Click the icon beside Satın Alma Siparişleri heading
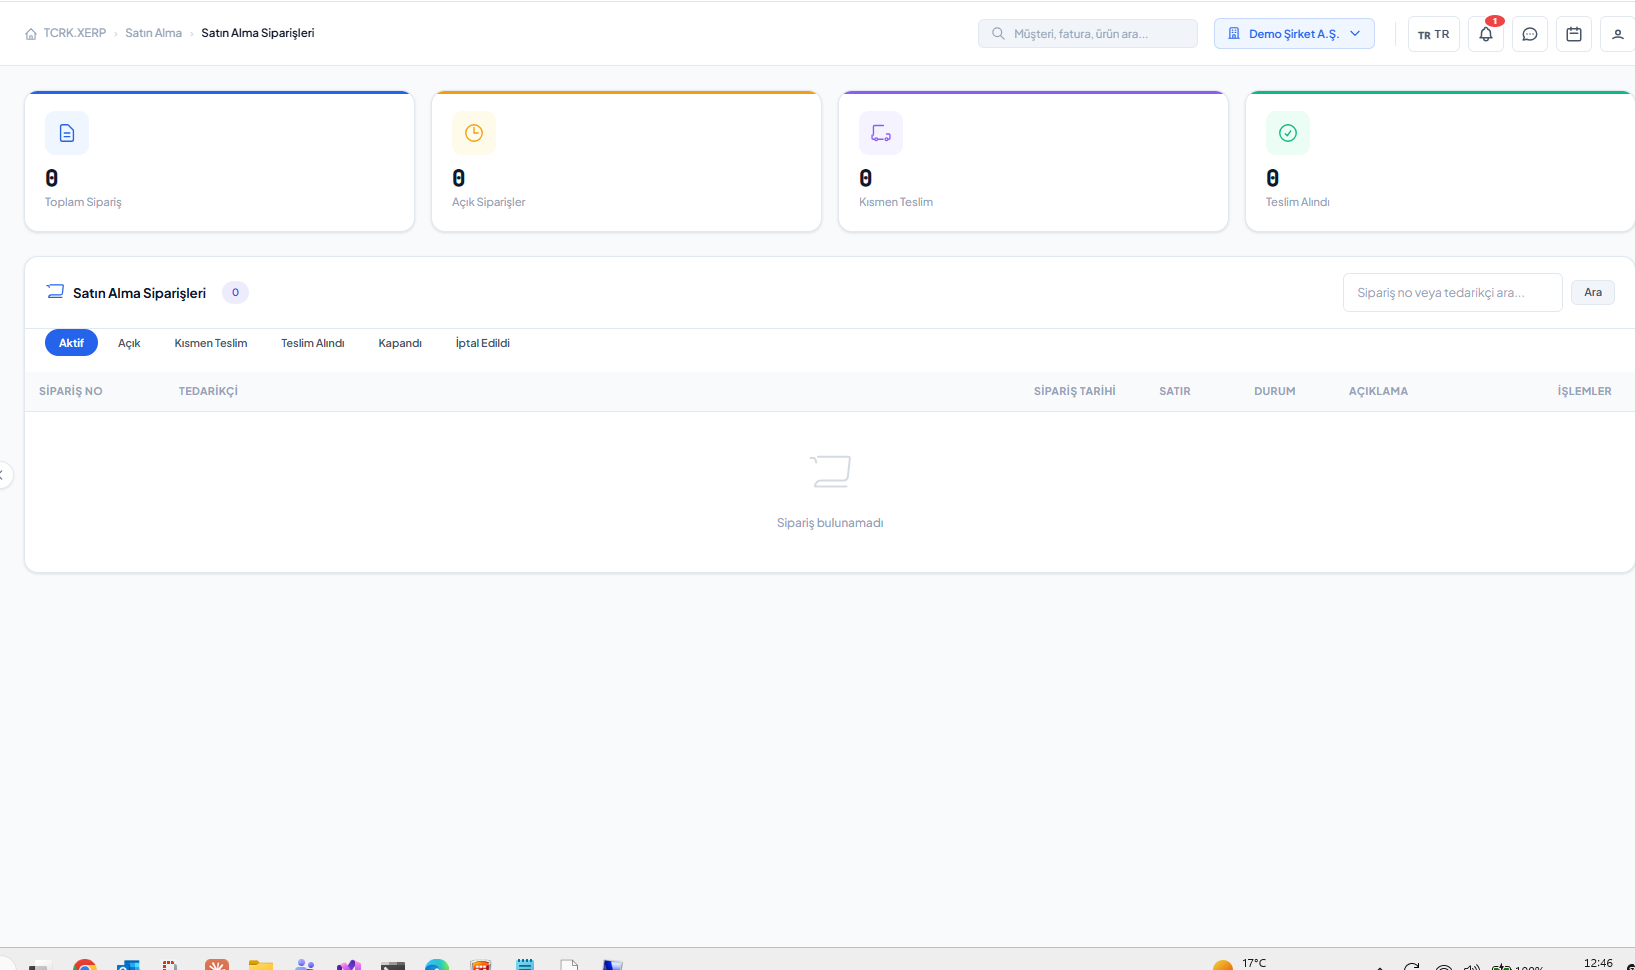The width and height of the screenshot is (1635, 970). click(x=55, y=292)
